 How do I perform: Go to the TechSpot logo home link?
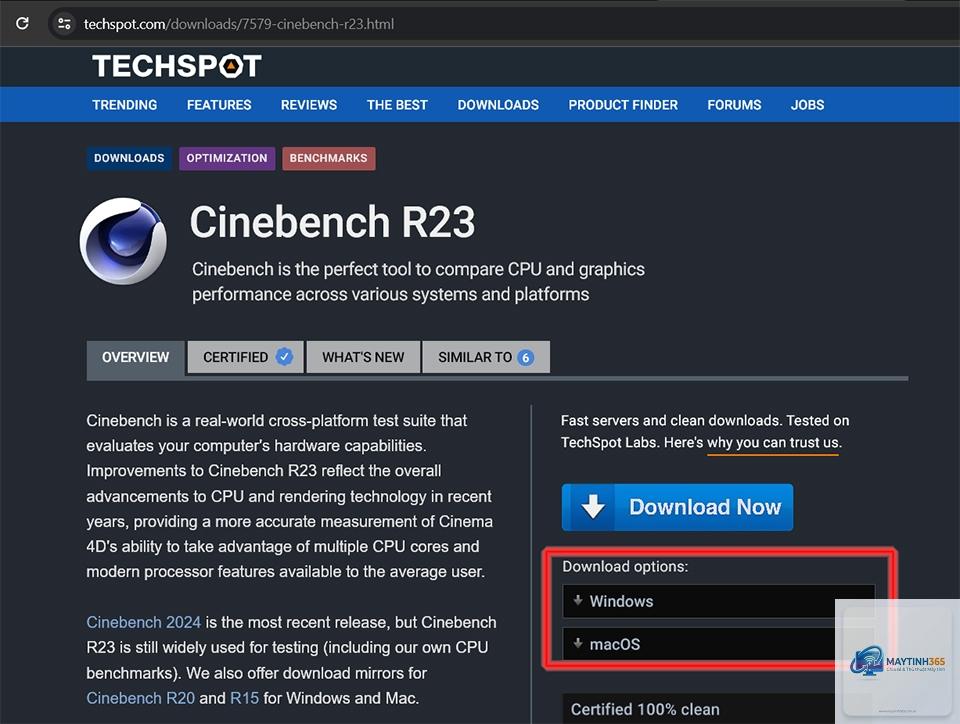point(177,65)
